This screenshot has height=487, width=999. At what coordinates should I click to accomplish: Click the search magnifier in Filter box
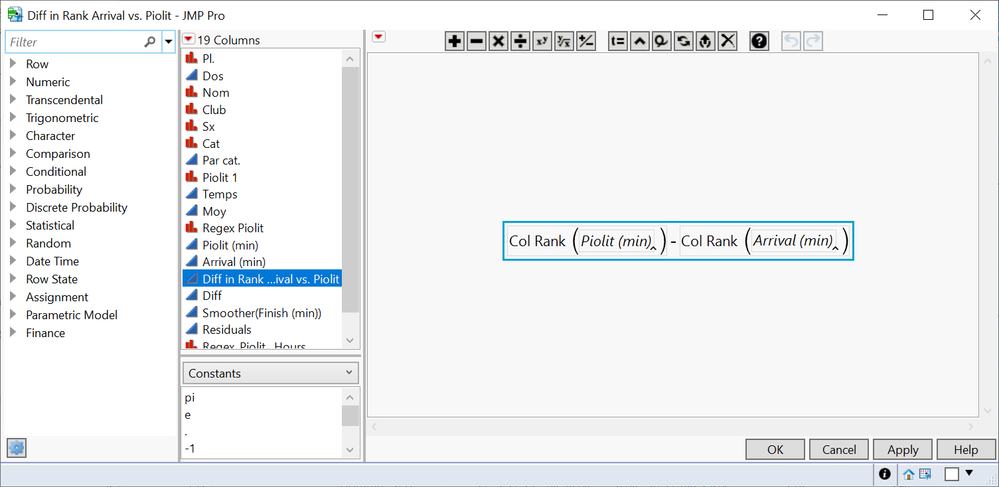tap(150, 42)
